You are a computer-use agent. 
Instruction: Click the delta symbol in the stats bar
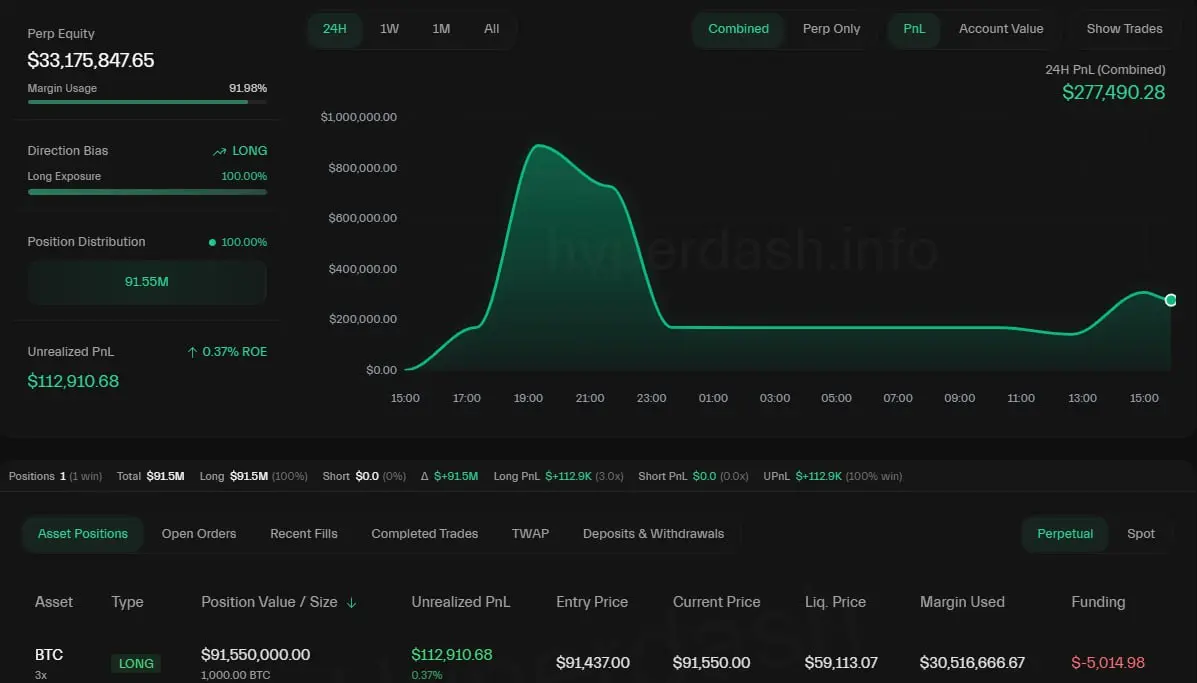pos(424,476)
